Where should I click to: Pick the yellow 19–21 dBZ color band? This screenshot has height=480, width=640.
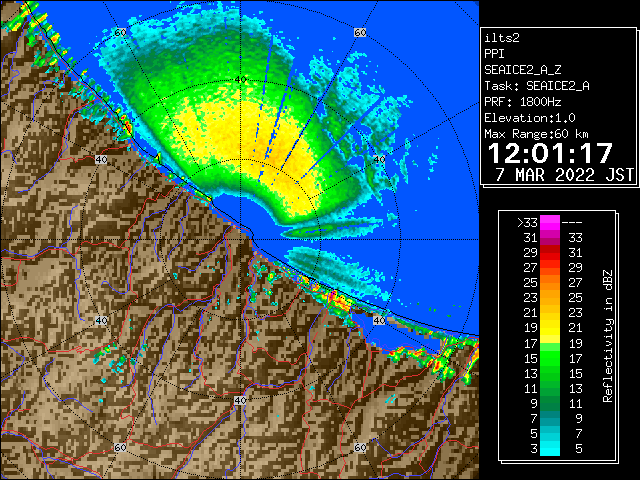[x=550, y=328]
